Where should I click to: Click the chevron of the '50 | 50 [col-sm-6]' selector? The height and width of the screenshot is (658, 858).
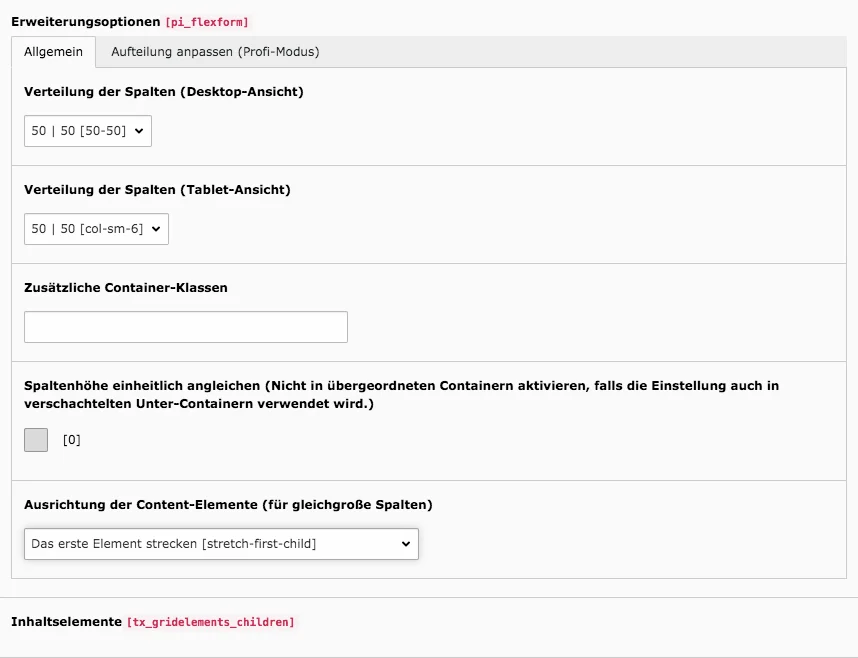click(x=157, y=228)
